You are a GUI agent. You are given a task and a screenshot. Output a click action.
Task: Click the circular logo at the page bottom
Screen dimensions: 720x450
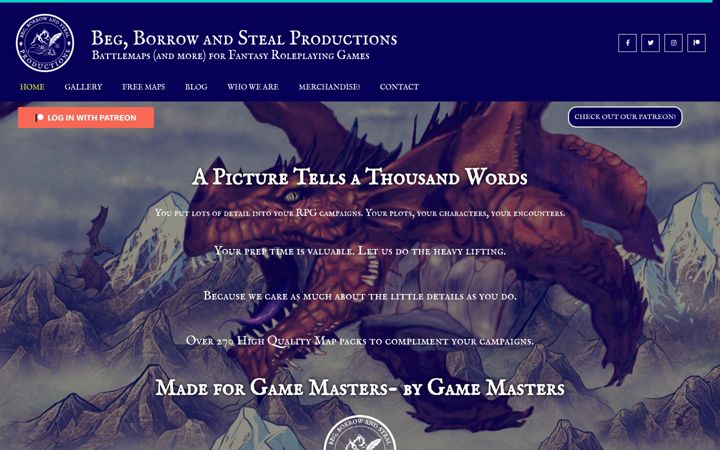360,433
